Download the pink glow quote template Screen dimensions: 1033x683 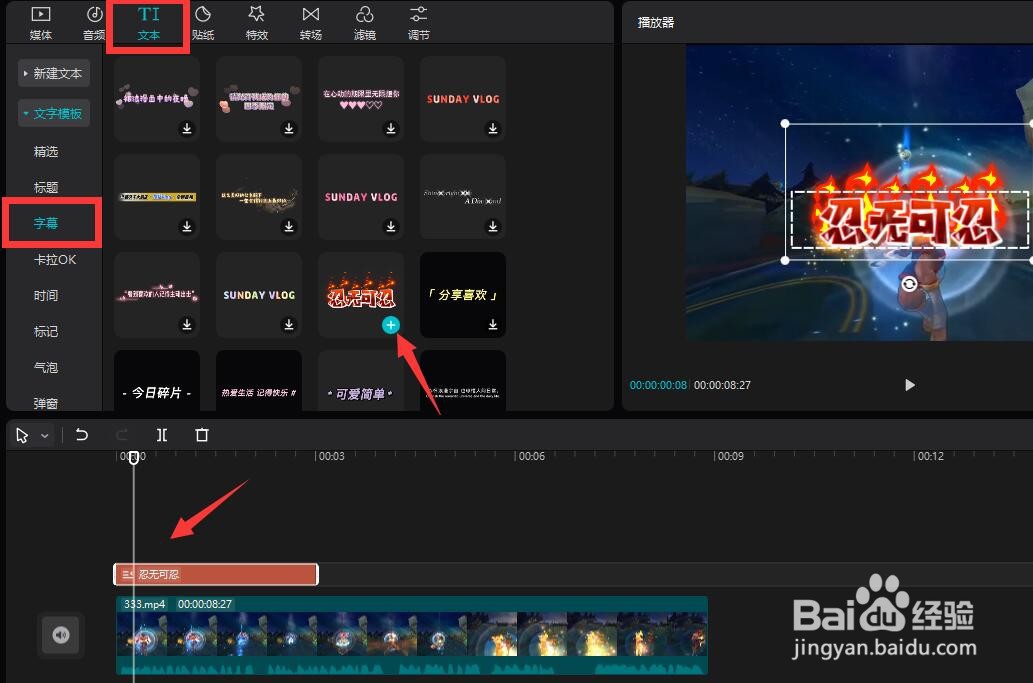point(187,325)
